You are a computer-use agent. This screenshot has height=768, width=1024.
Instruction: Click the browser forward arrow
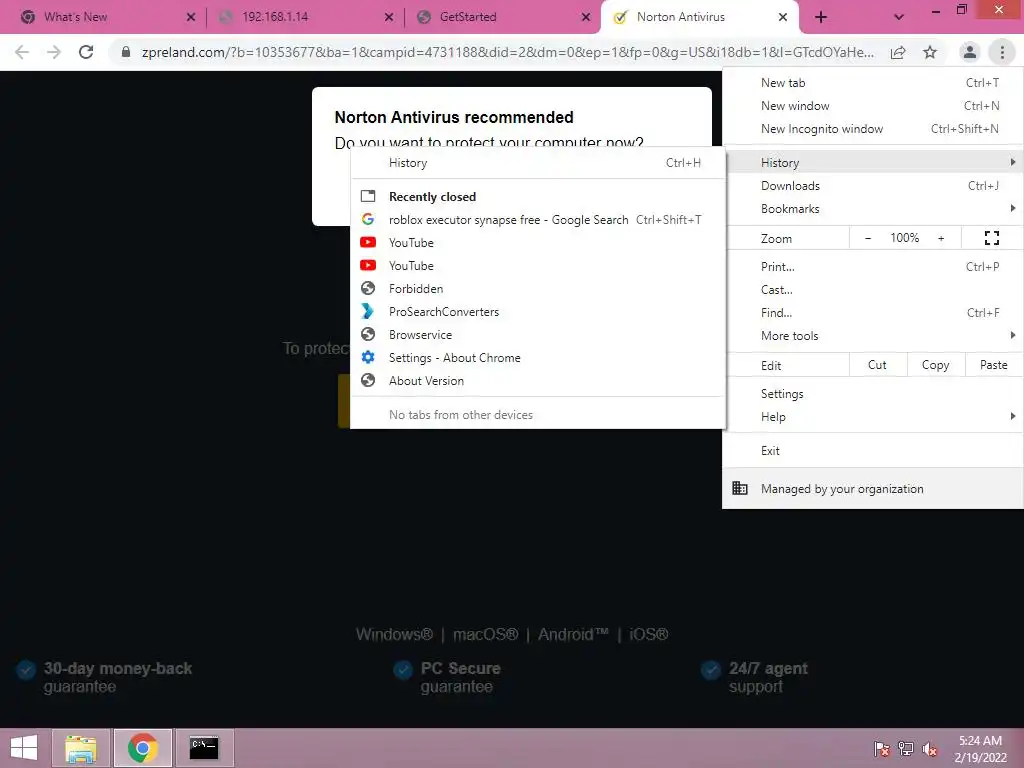[54, 52]
